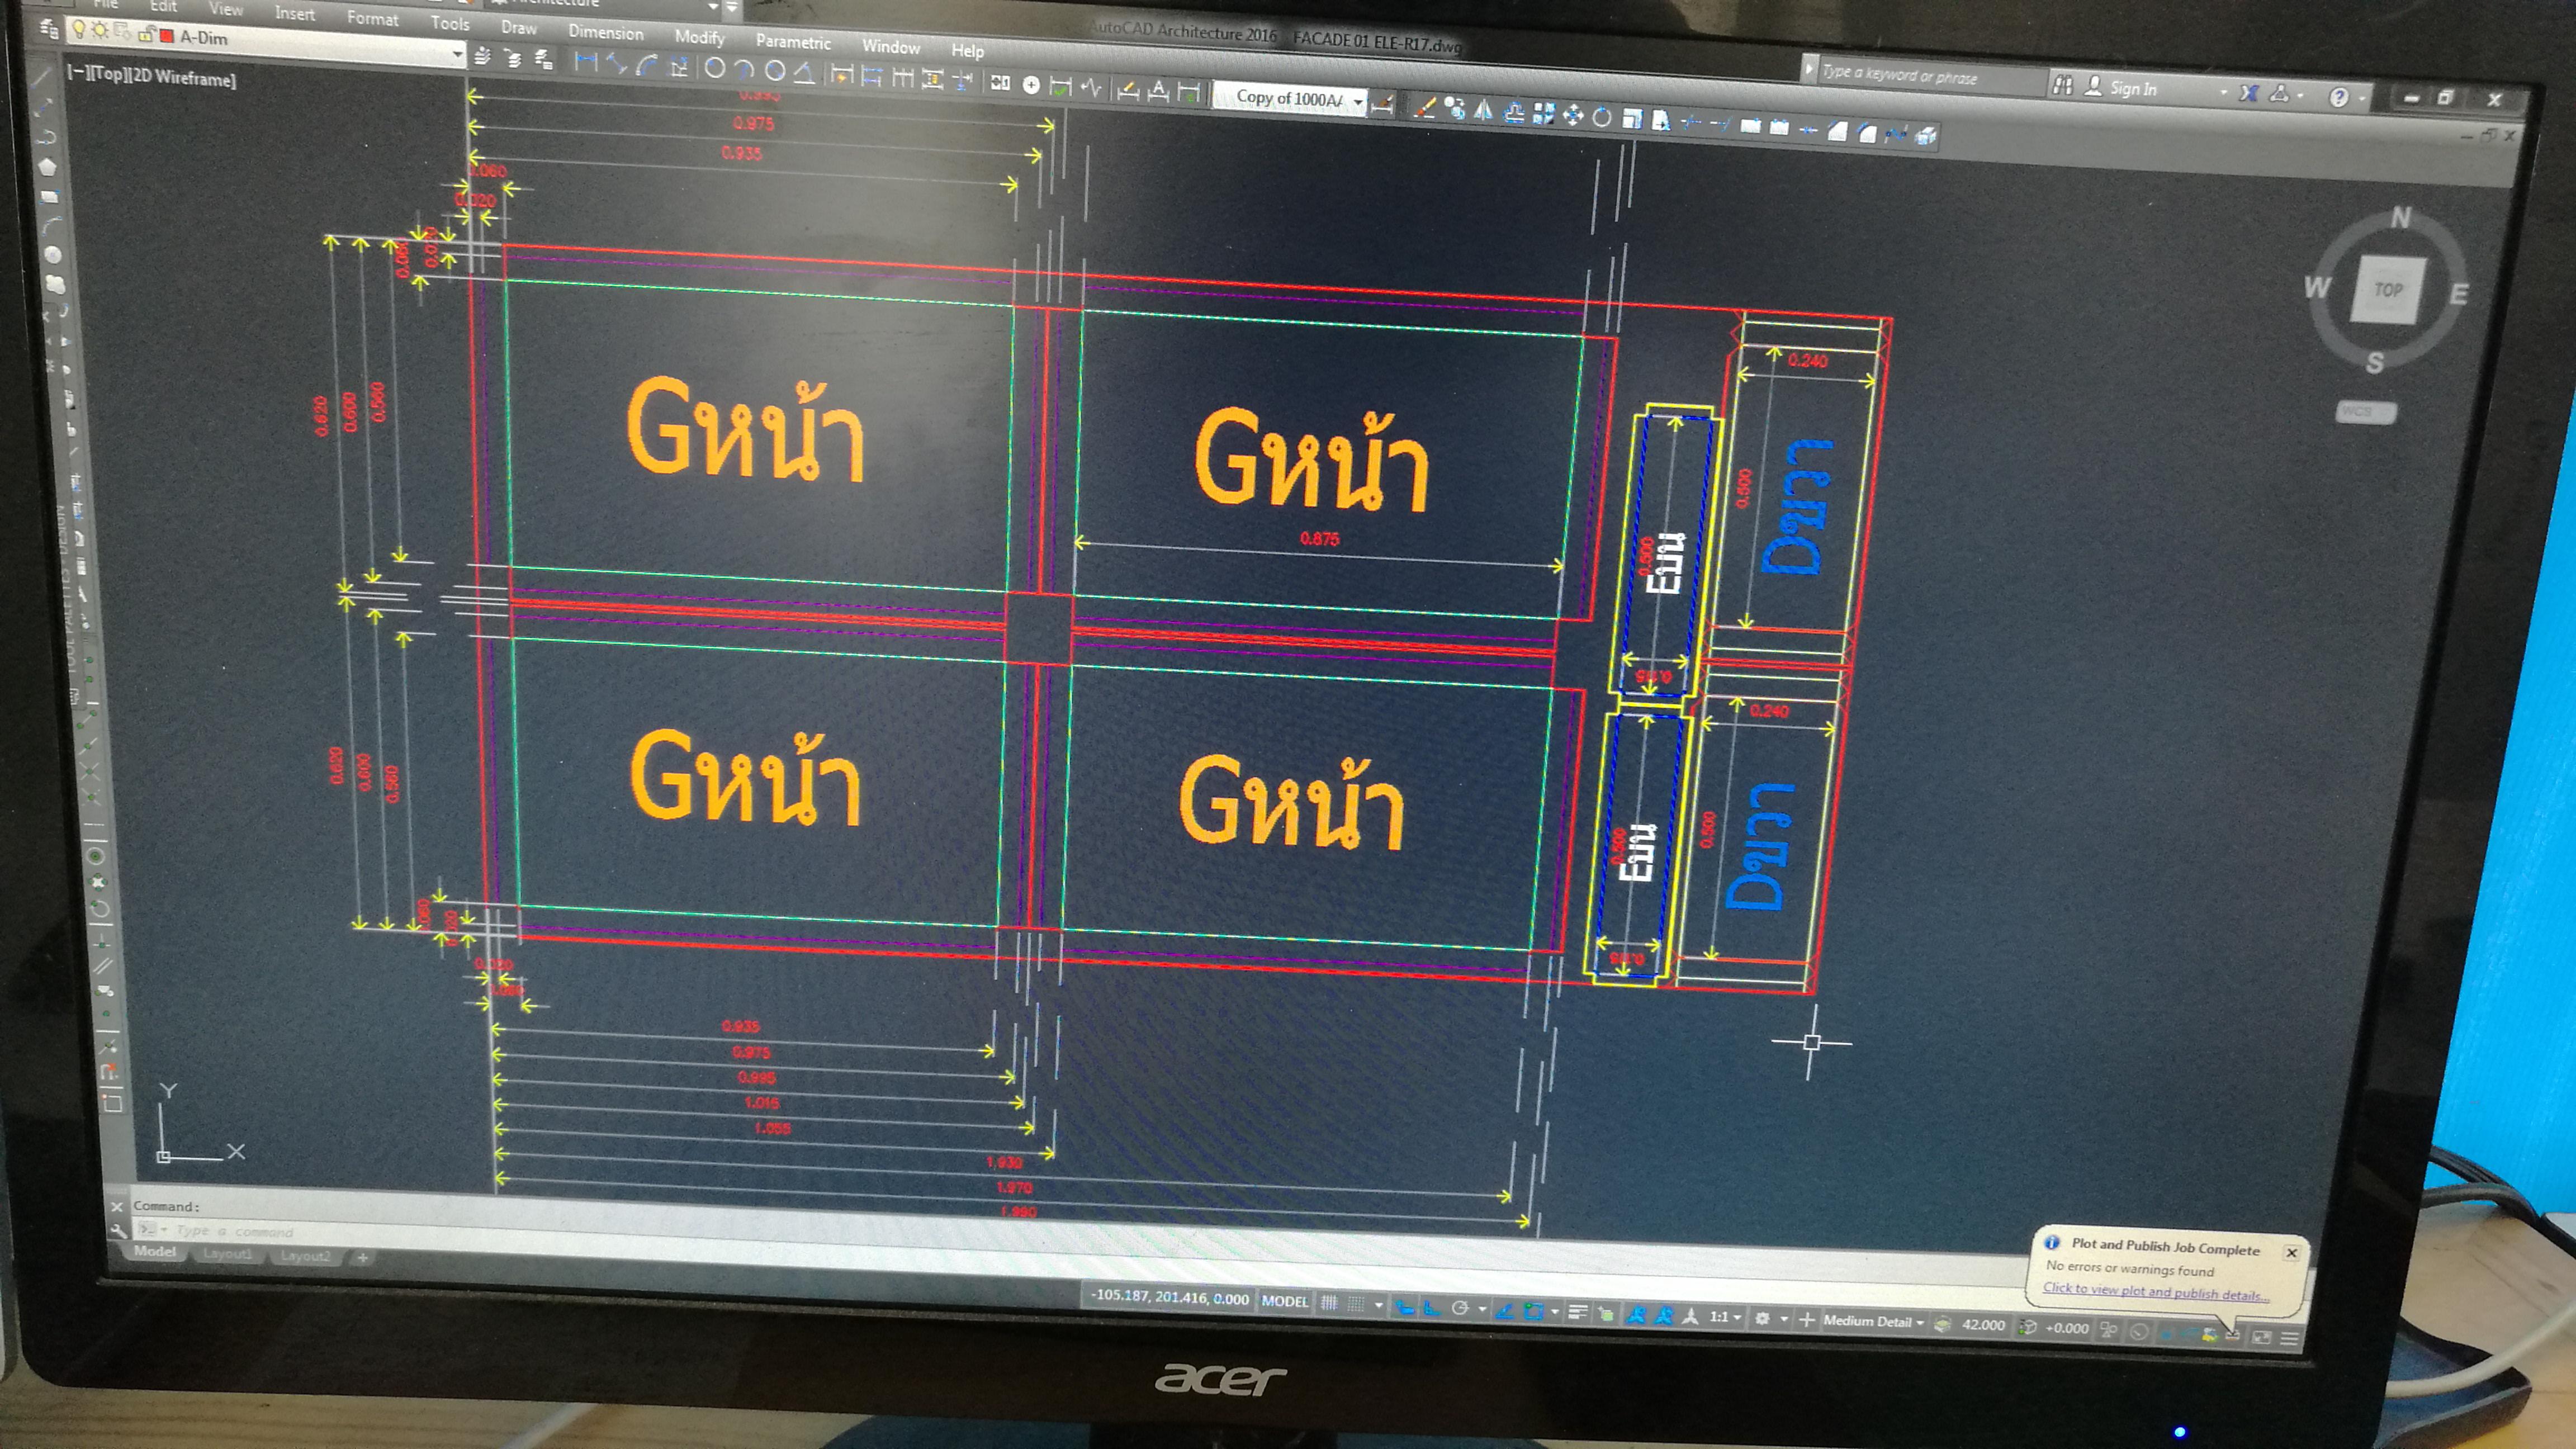Image resolution: width=2576 pixels, height=1449 pixels.
Task: Toggle the MODEL space button
Action: coord(1285,1302)
